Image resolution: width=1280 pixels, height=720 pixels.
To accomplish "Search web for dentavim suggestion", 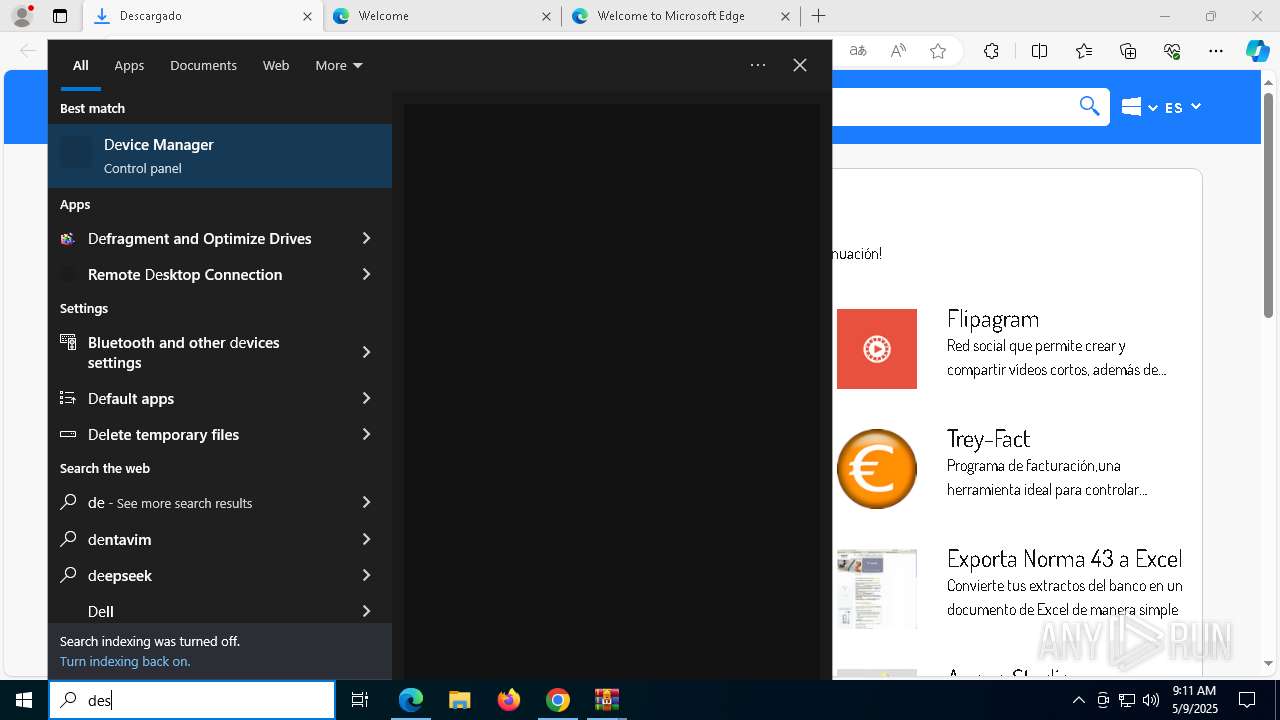I will coord(119,540).
